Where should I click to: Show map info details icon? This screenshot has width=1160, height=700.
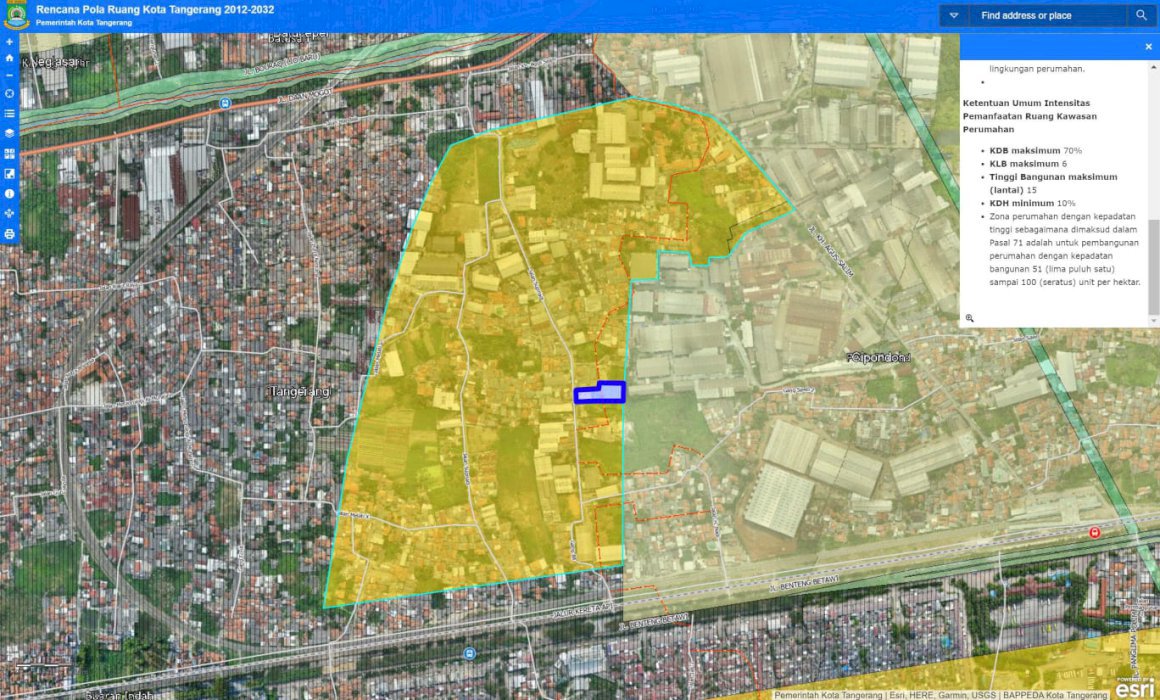10,193
